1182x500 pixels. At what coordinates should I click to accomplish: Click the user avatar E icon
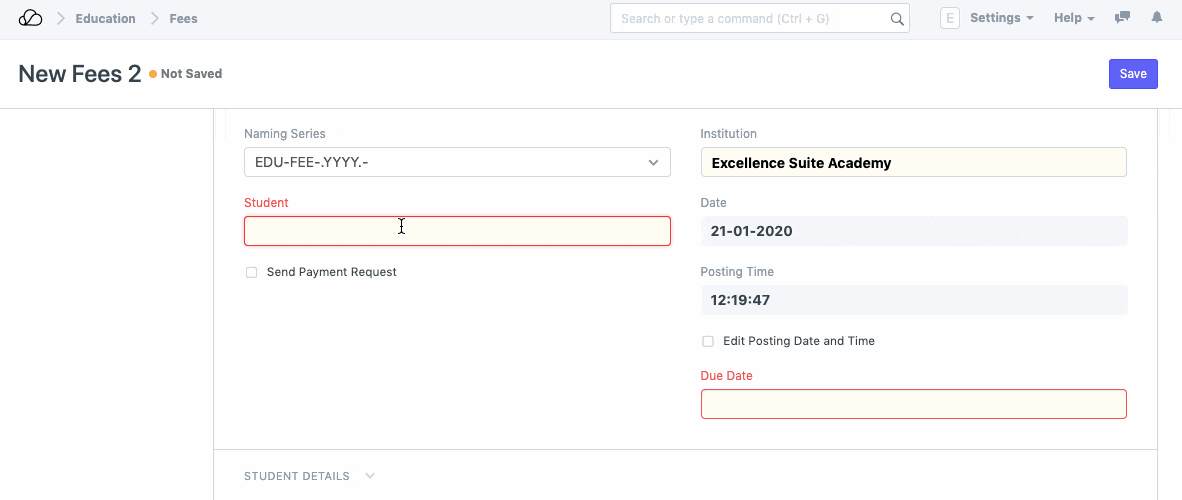coord(949,18)
